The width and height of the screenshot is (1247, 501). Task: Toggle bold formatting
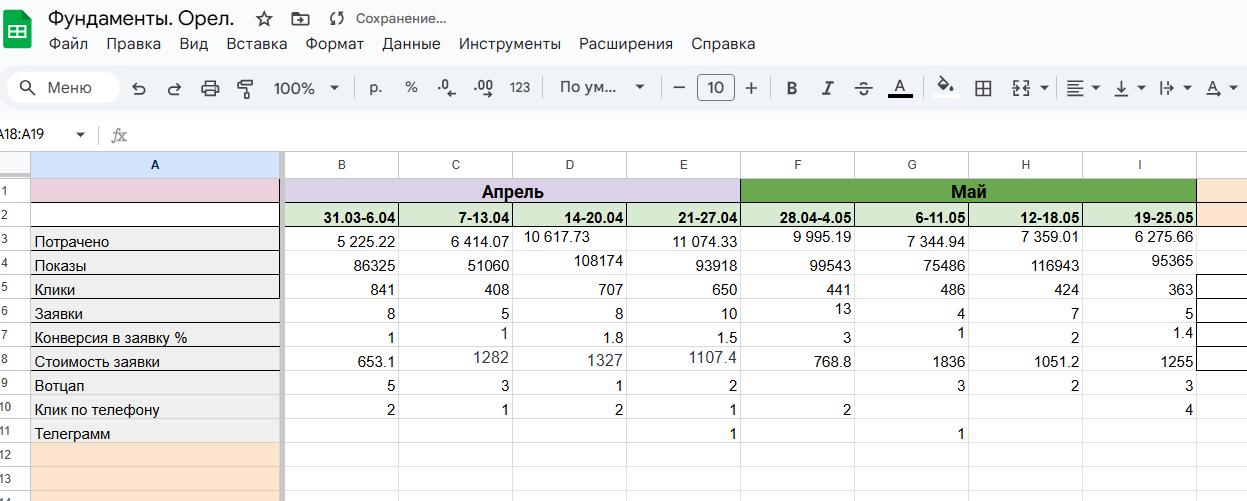[x=792, y=88]
